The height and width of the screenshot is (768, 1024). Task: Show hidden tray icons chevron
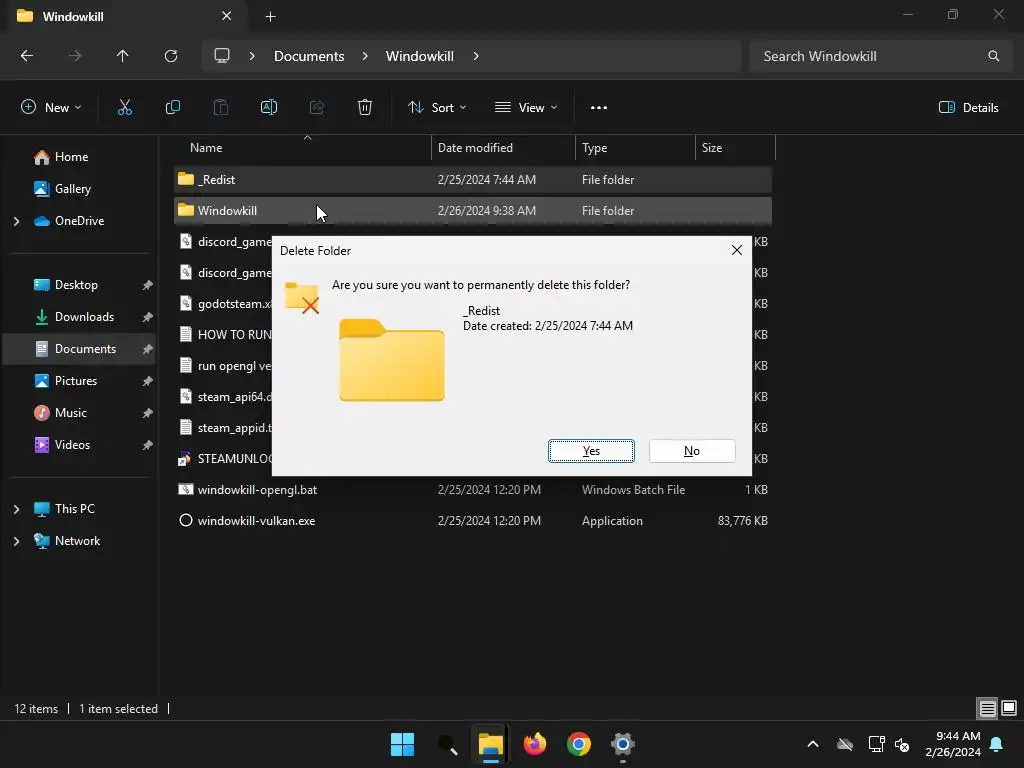(813, 744)
